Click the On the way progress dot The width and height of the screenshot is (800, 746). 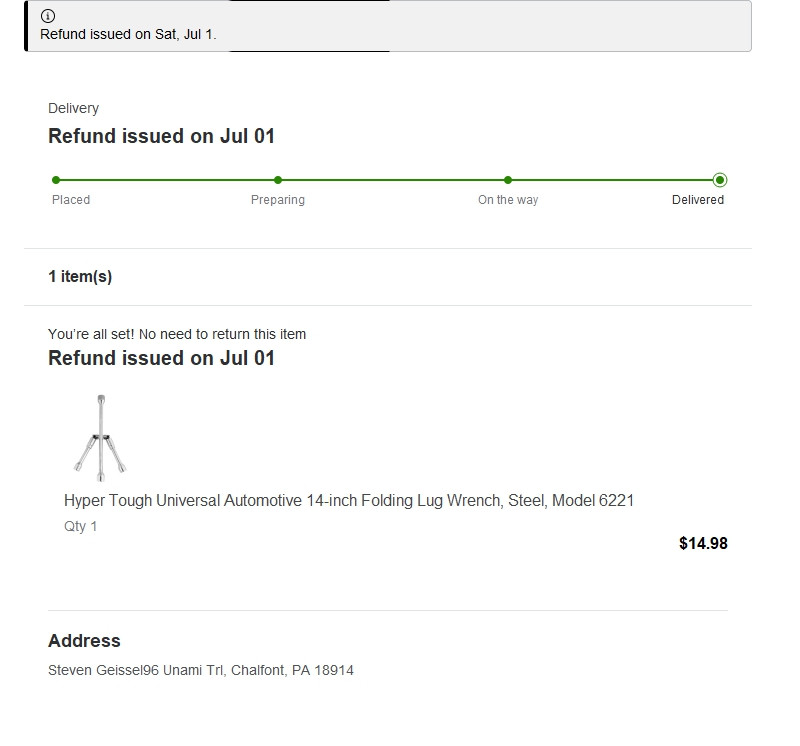pyautogui.click(x=508, y=180)
